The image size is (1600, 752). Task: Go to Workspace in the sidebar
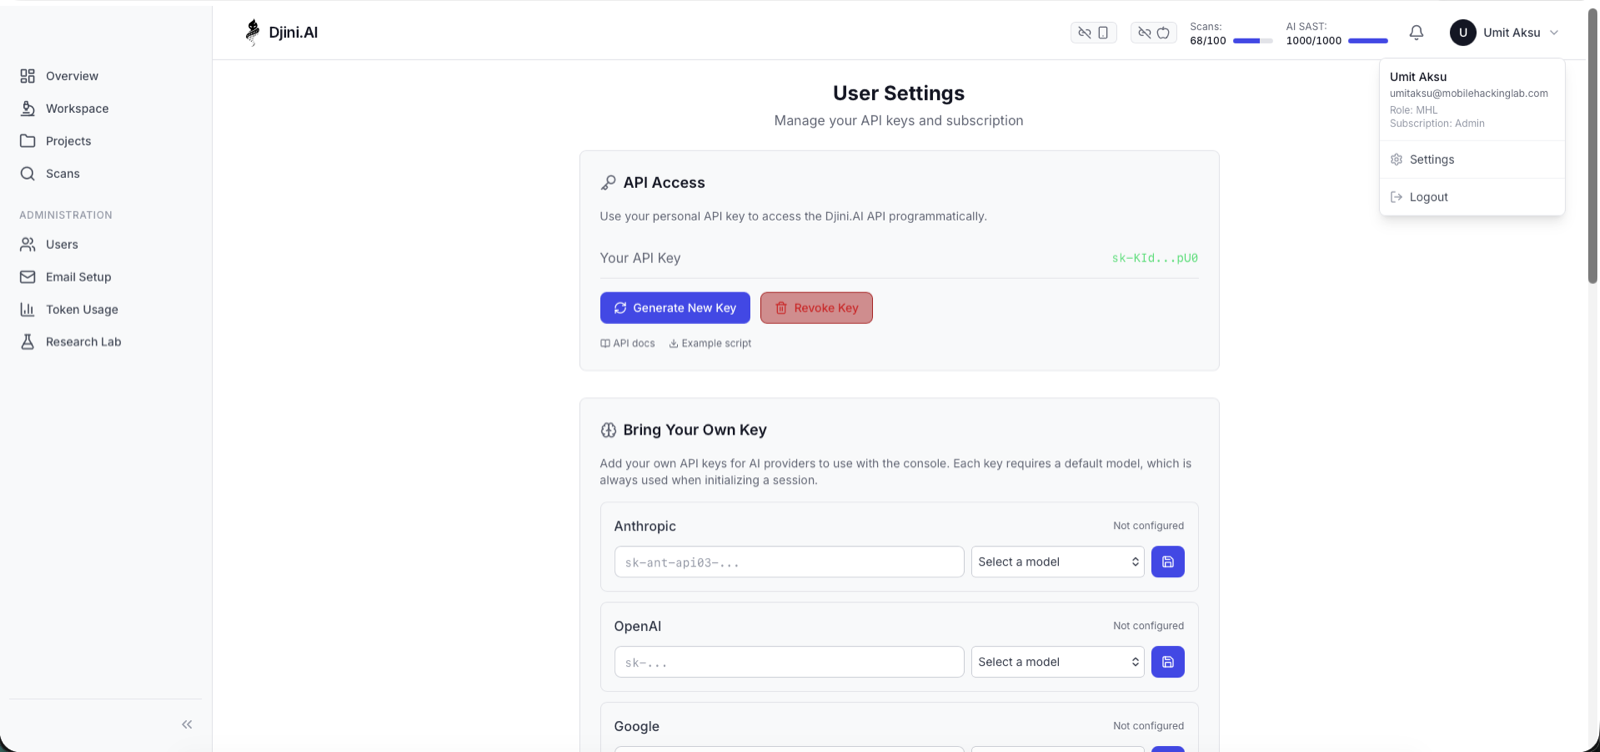77,109
